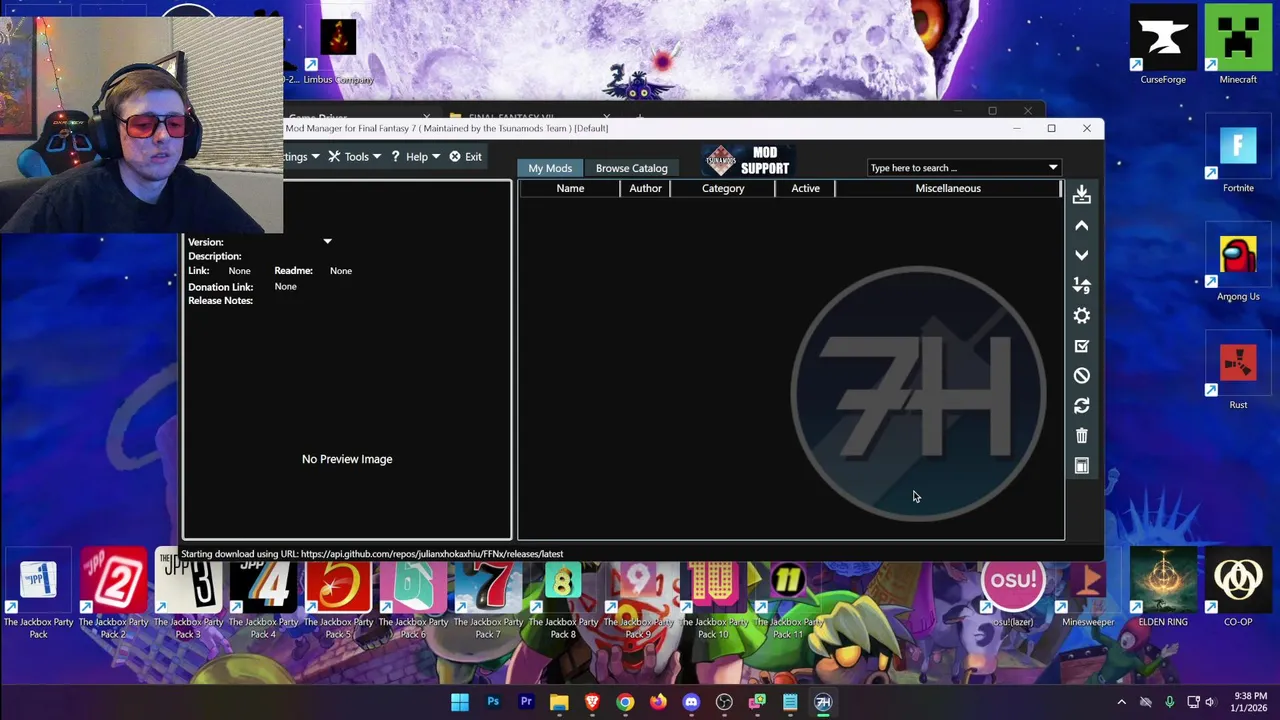The height and width of the screenshot is (720, 1280).
Task: Open Brave browser from the taskbar
Action: (592, 702)
